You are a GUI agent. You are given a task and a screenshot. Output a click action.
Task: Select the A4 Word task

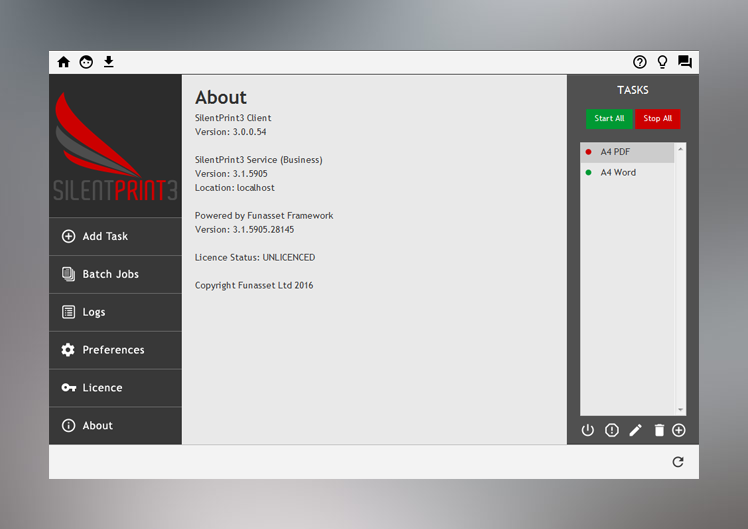627,173
